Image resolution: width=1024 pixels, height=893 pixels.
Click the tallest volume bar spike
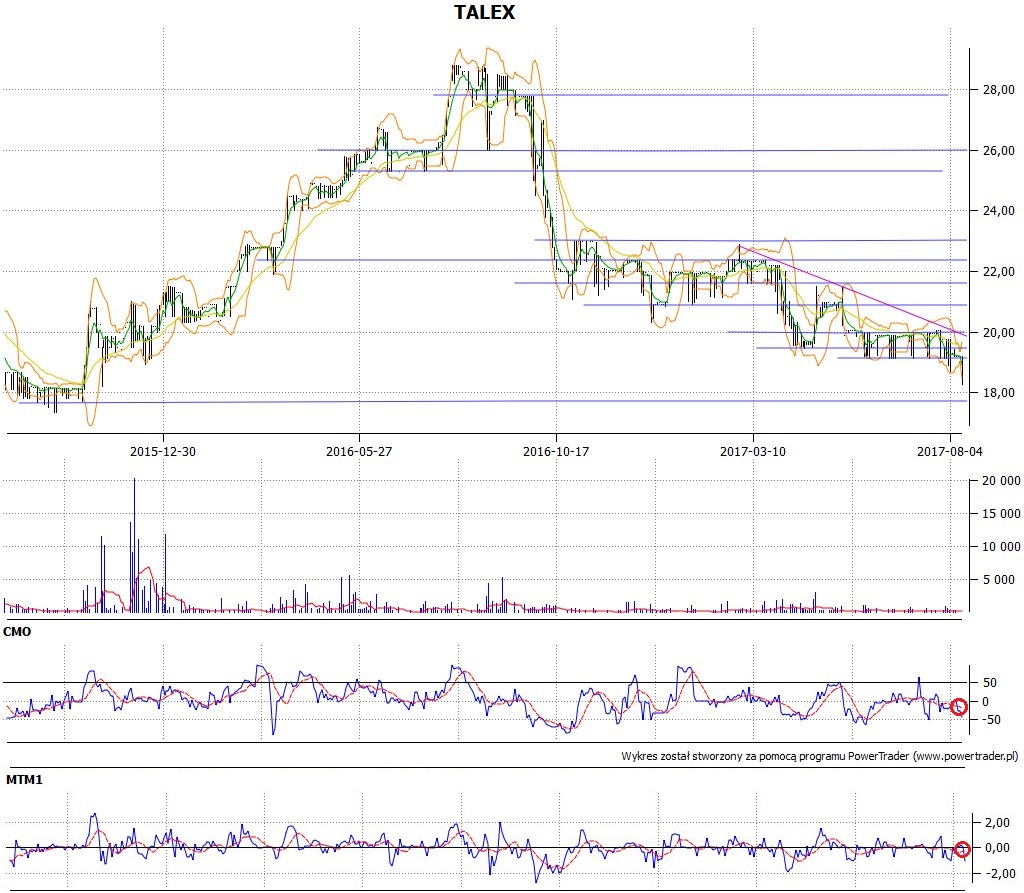[x=135, y=545]
